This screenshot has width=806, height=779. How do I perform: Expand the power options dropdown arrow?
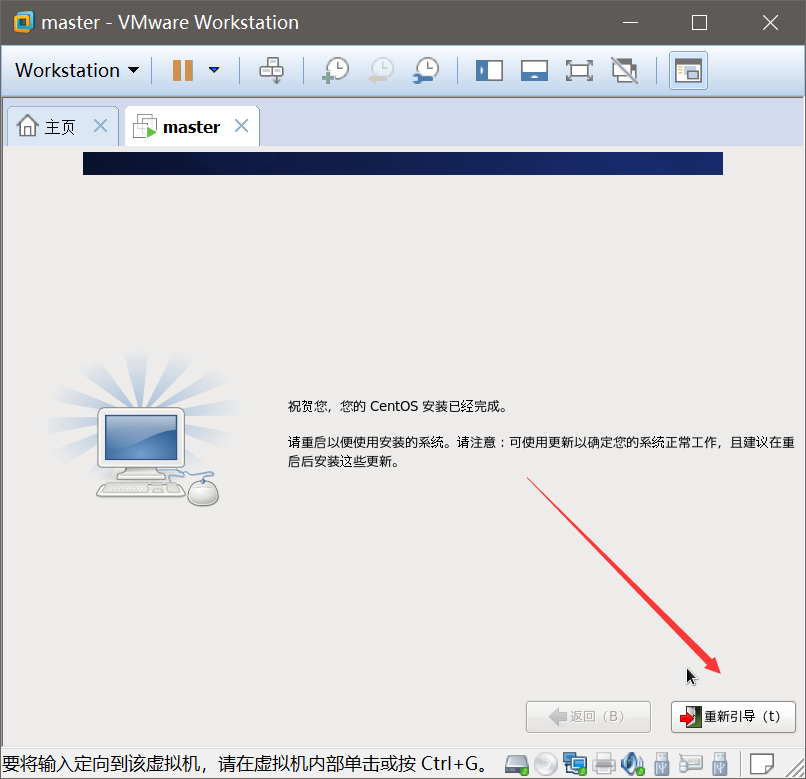214,70
